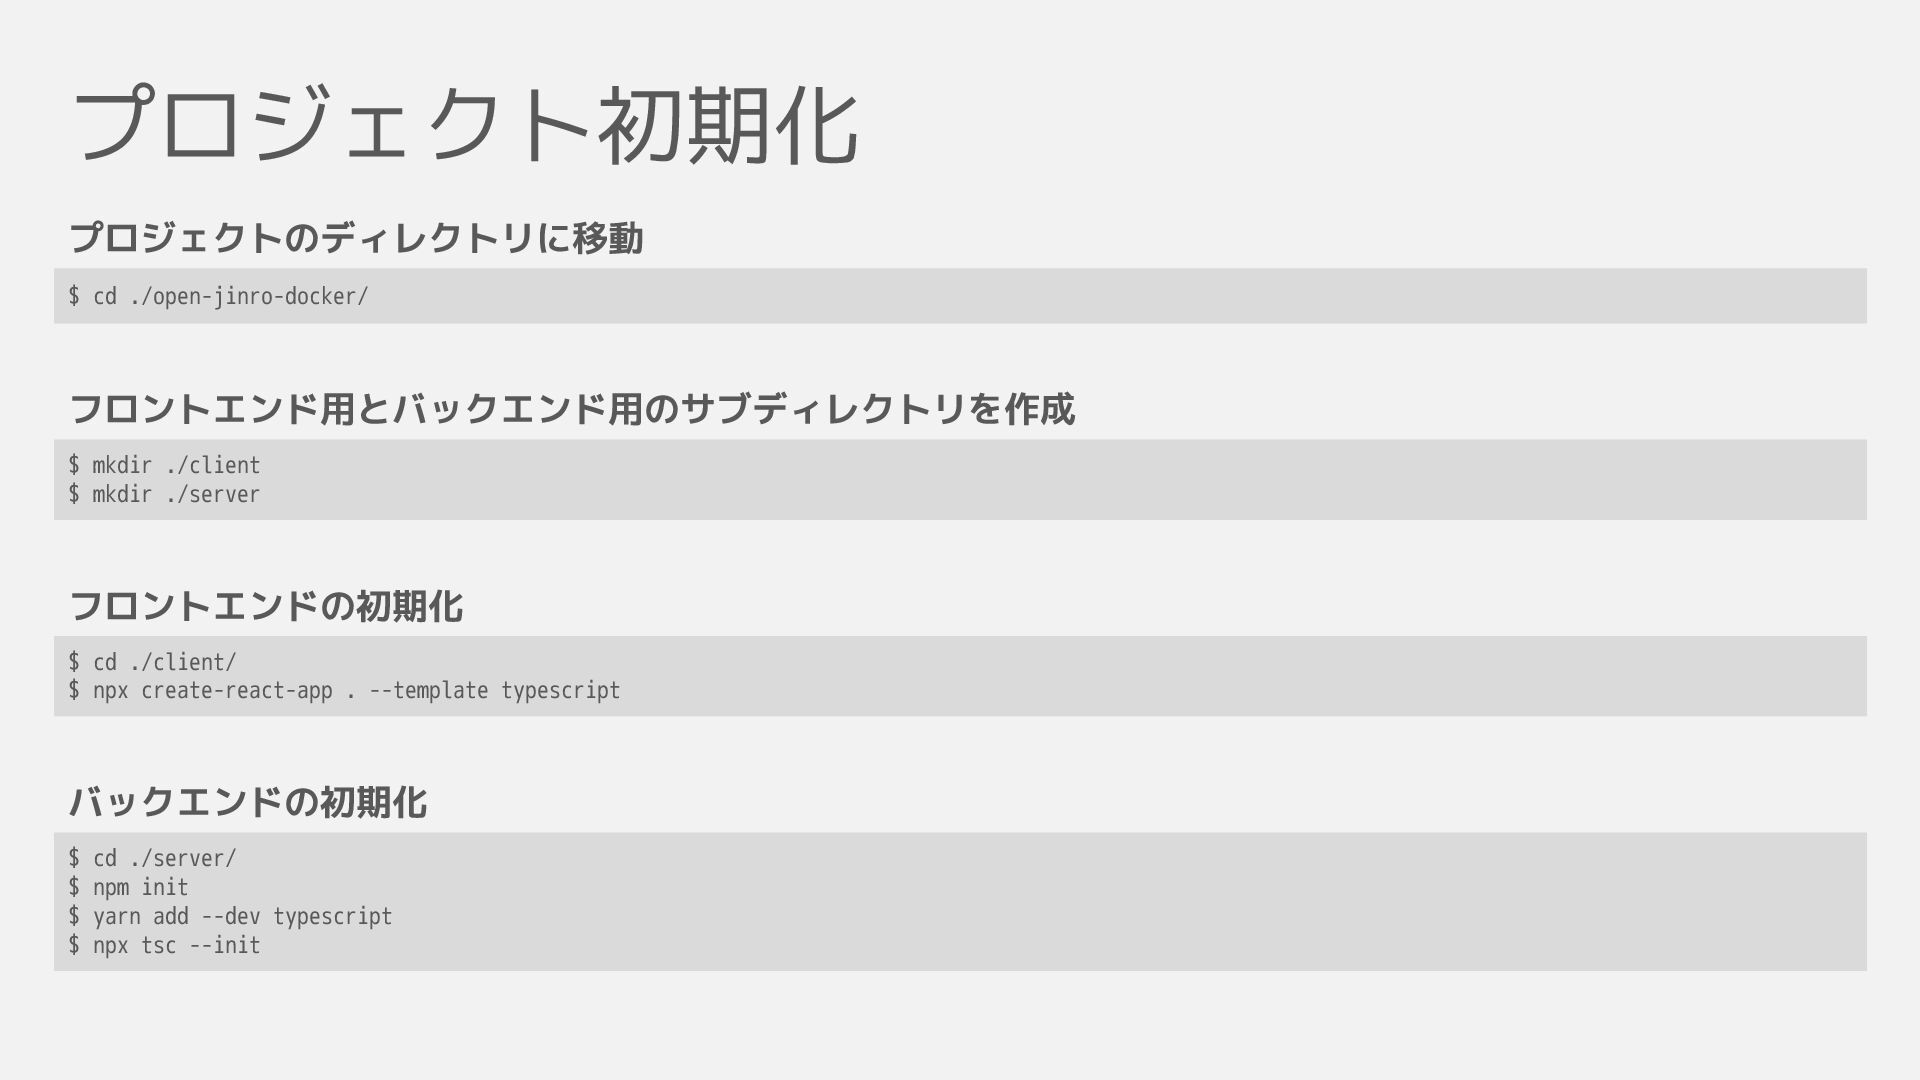Viewport: 1920px width, 1080px height.
Task: Select the heading プロジェクトのディレクトリに移動
Action: click(356, 238)
